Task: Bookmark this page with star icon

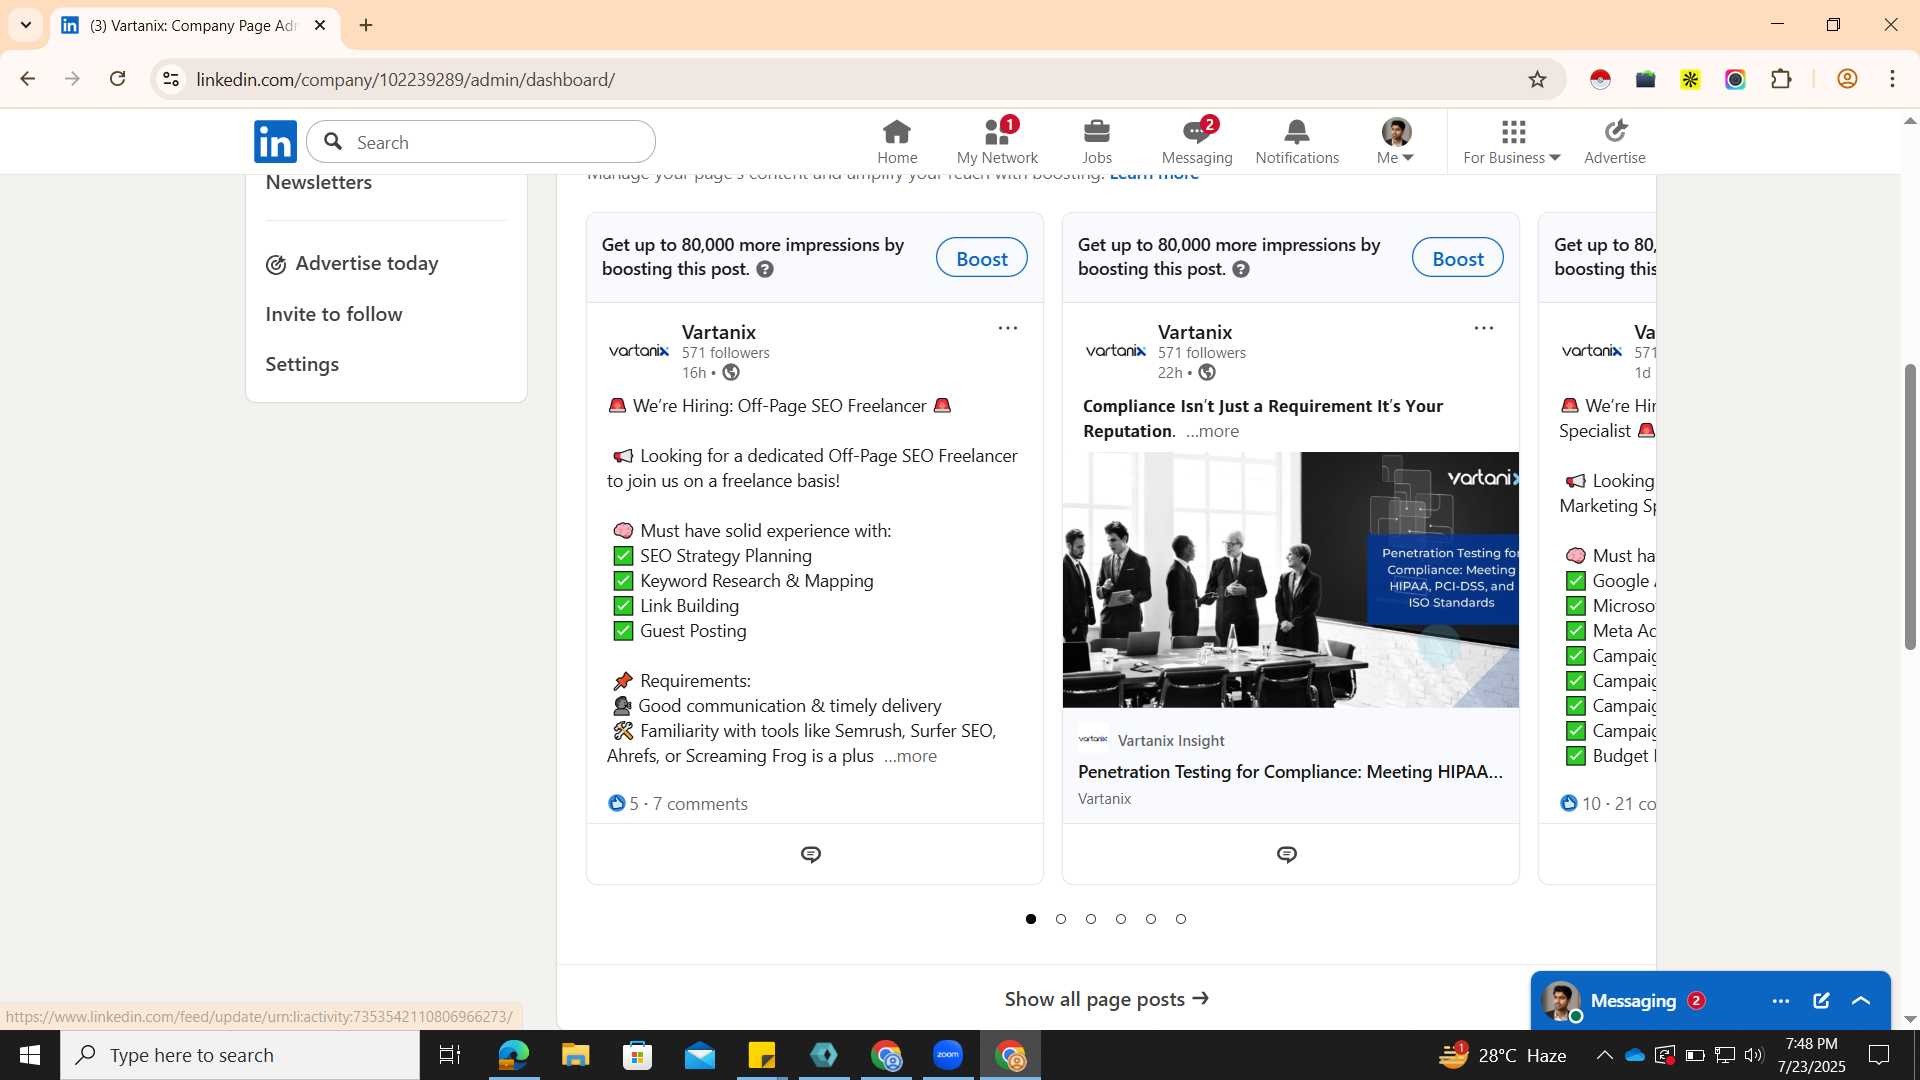Action: pyautogui.click(x=1537, y=79)
